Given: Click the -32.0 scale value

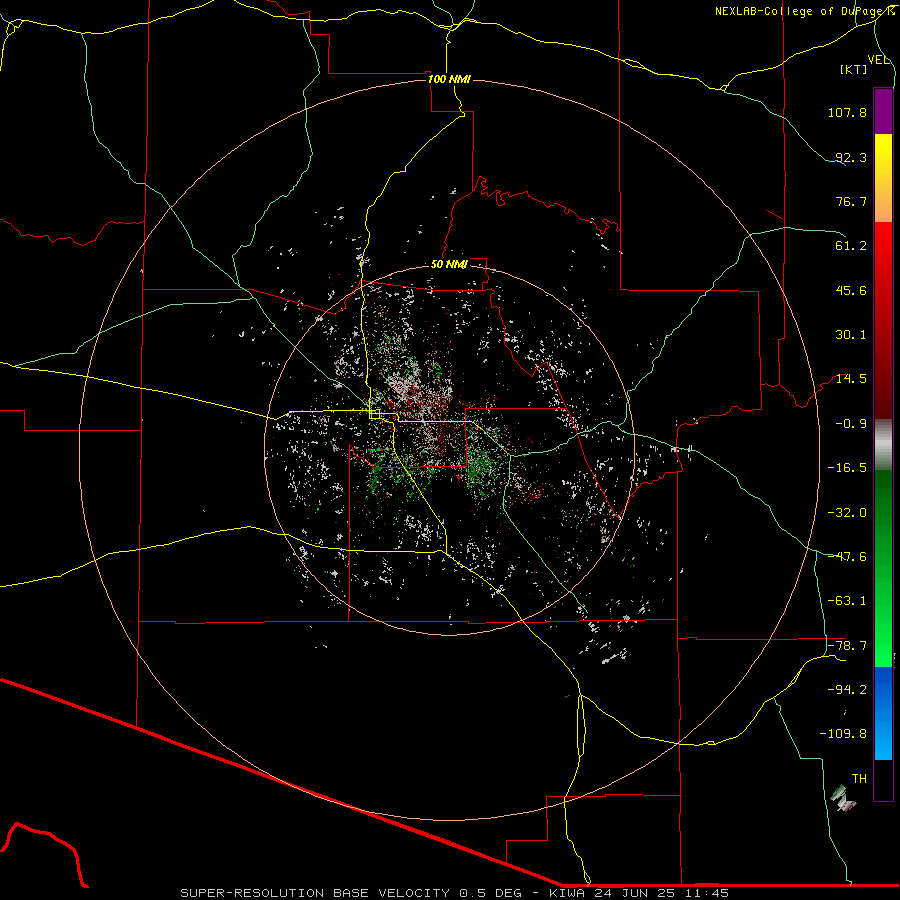Looking at the screenshot, I should tap(847, 512).
